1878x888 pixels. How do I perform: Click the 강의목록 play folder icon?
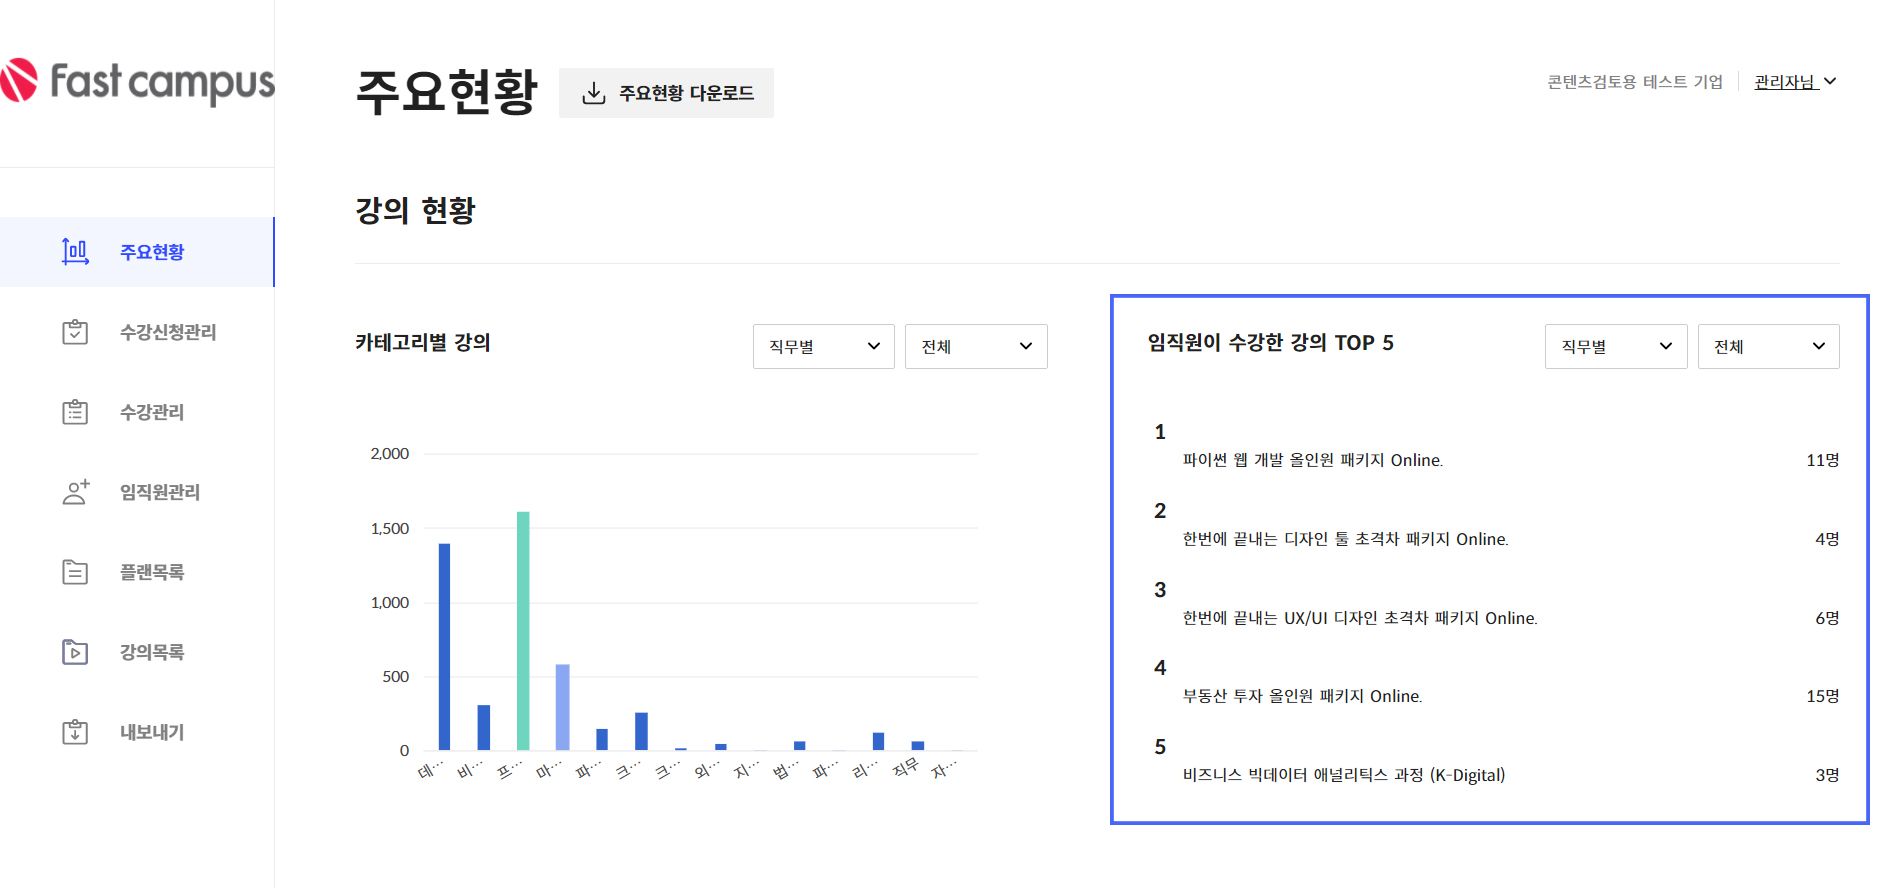(75, 652)
